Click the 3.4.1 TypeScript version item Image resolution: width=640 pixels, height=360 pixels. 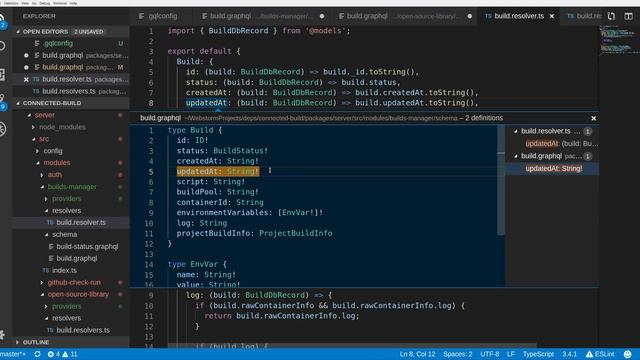point(569,354)
